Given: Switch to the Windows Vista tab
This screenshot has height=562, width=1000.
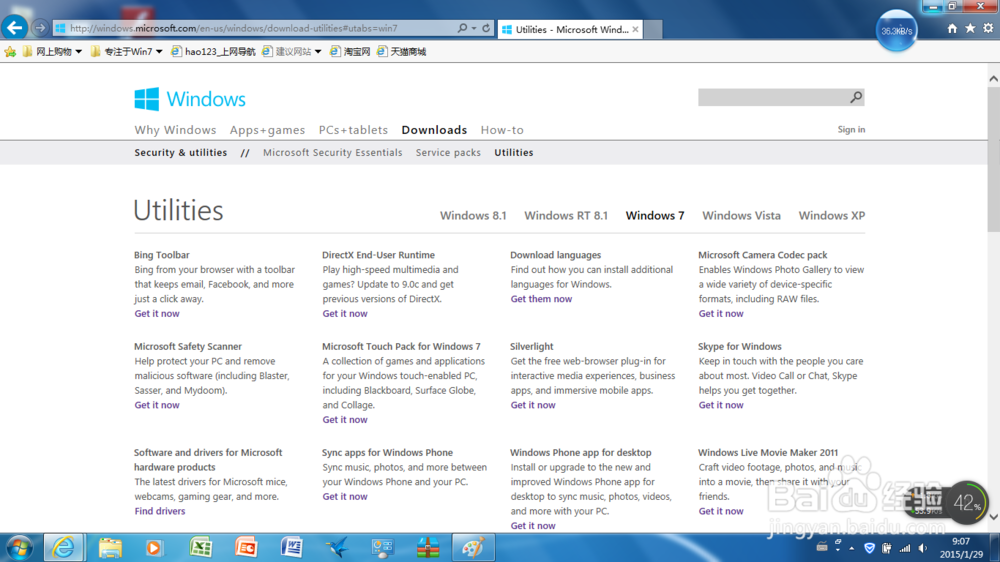Looking at the screenshot, I should pos(741,216).
